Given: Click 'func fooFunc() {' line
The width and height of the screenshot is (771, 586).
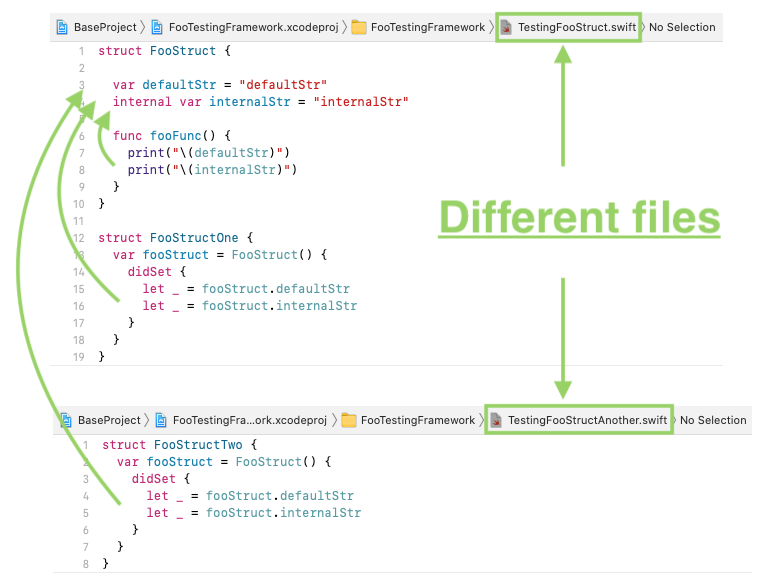Looking at the screenshot, I should (x=172, y=136).
